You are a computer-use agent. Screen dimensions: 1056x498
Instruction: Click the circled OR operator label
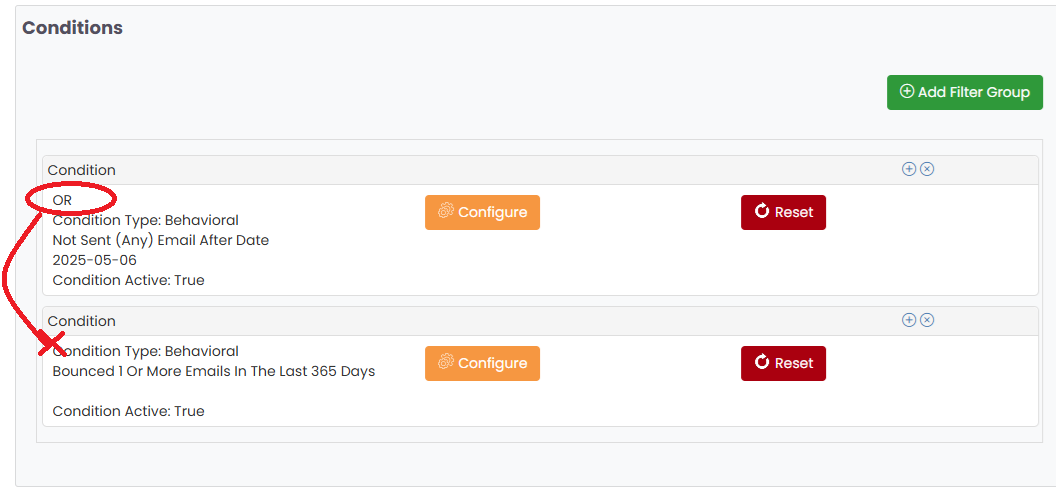pyautogui.click(x=63, y=200)
